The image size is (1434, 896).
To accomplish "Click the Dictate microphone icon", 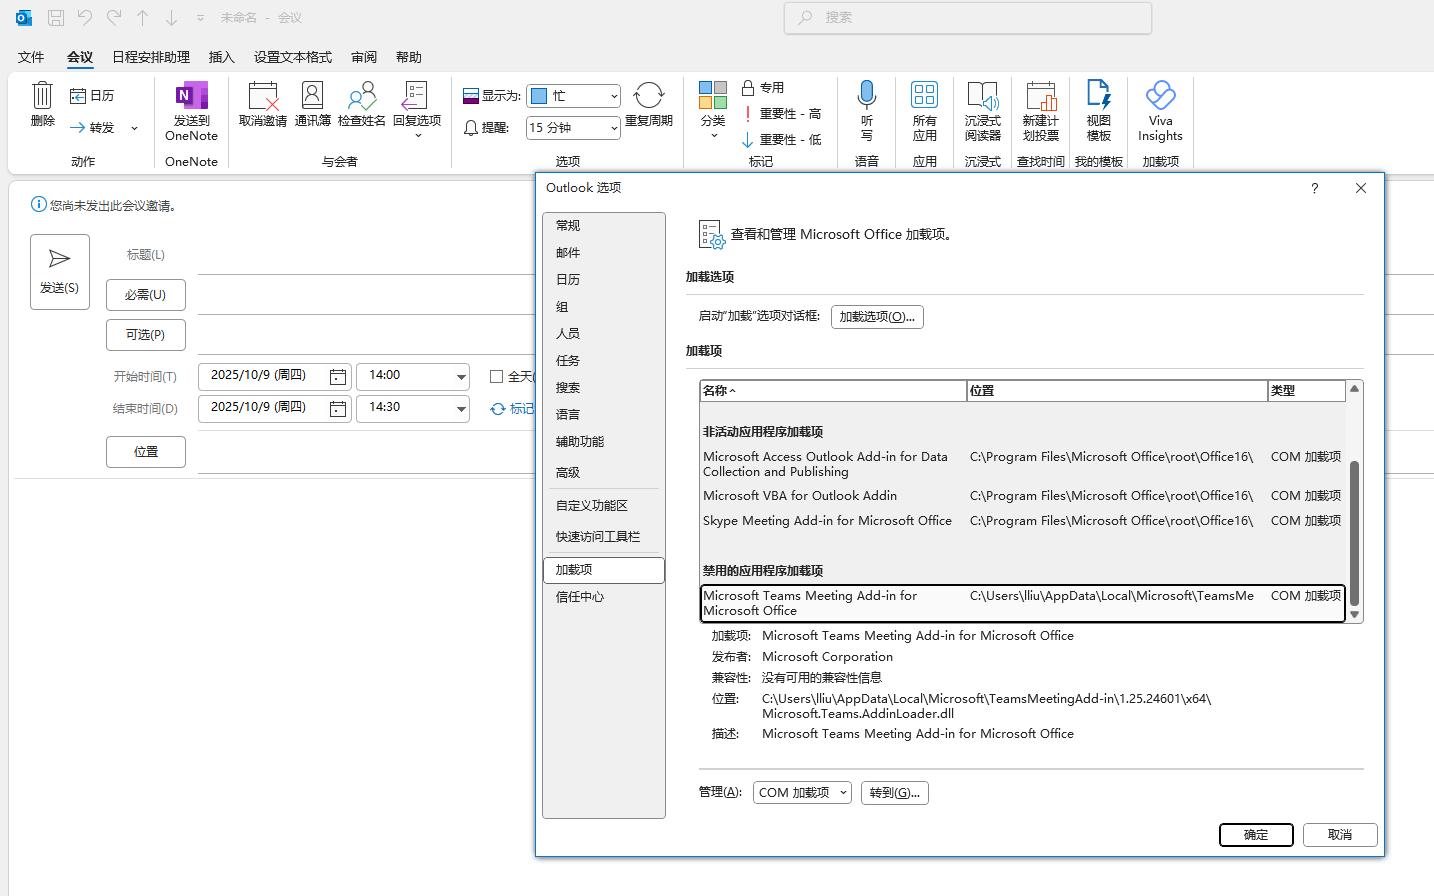I will [x=866, y=96].
